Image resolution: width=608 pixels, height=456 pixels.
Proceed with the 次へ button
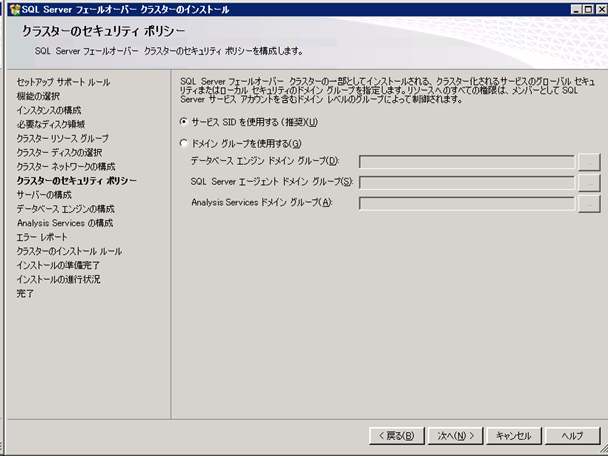[x=456, y=436]
